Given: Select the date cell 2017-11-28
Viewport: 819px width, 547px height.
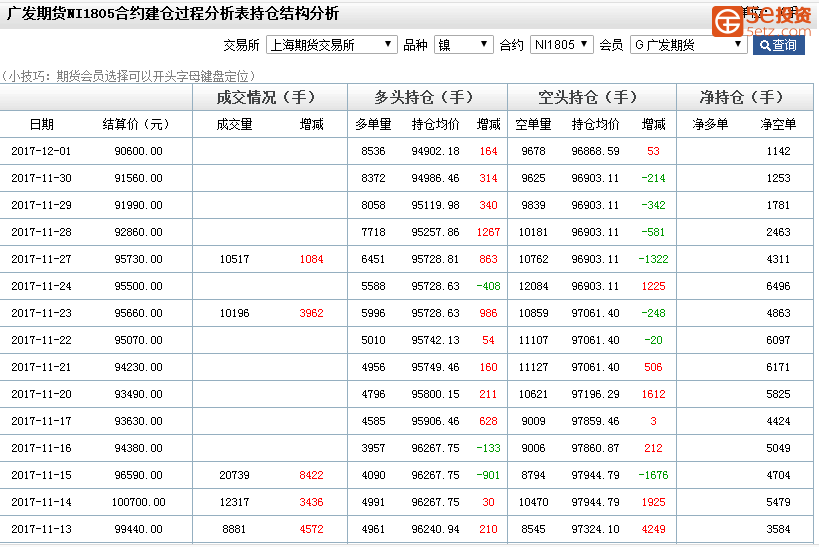Looking at the screenshot, I should point(41,232).
